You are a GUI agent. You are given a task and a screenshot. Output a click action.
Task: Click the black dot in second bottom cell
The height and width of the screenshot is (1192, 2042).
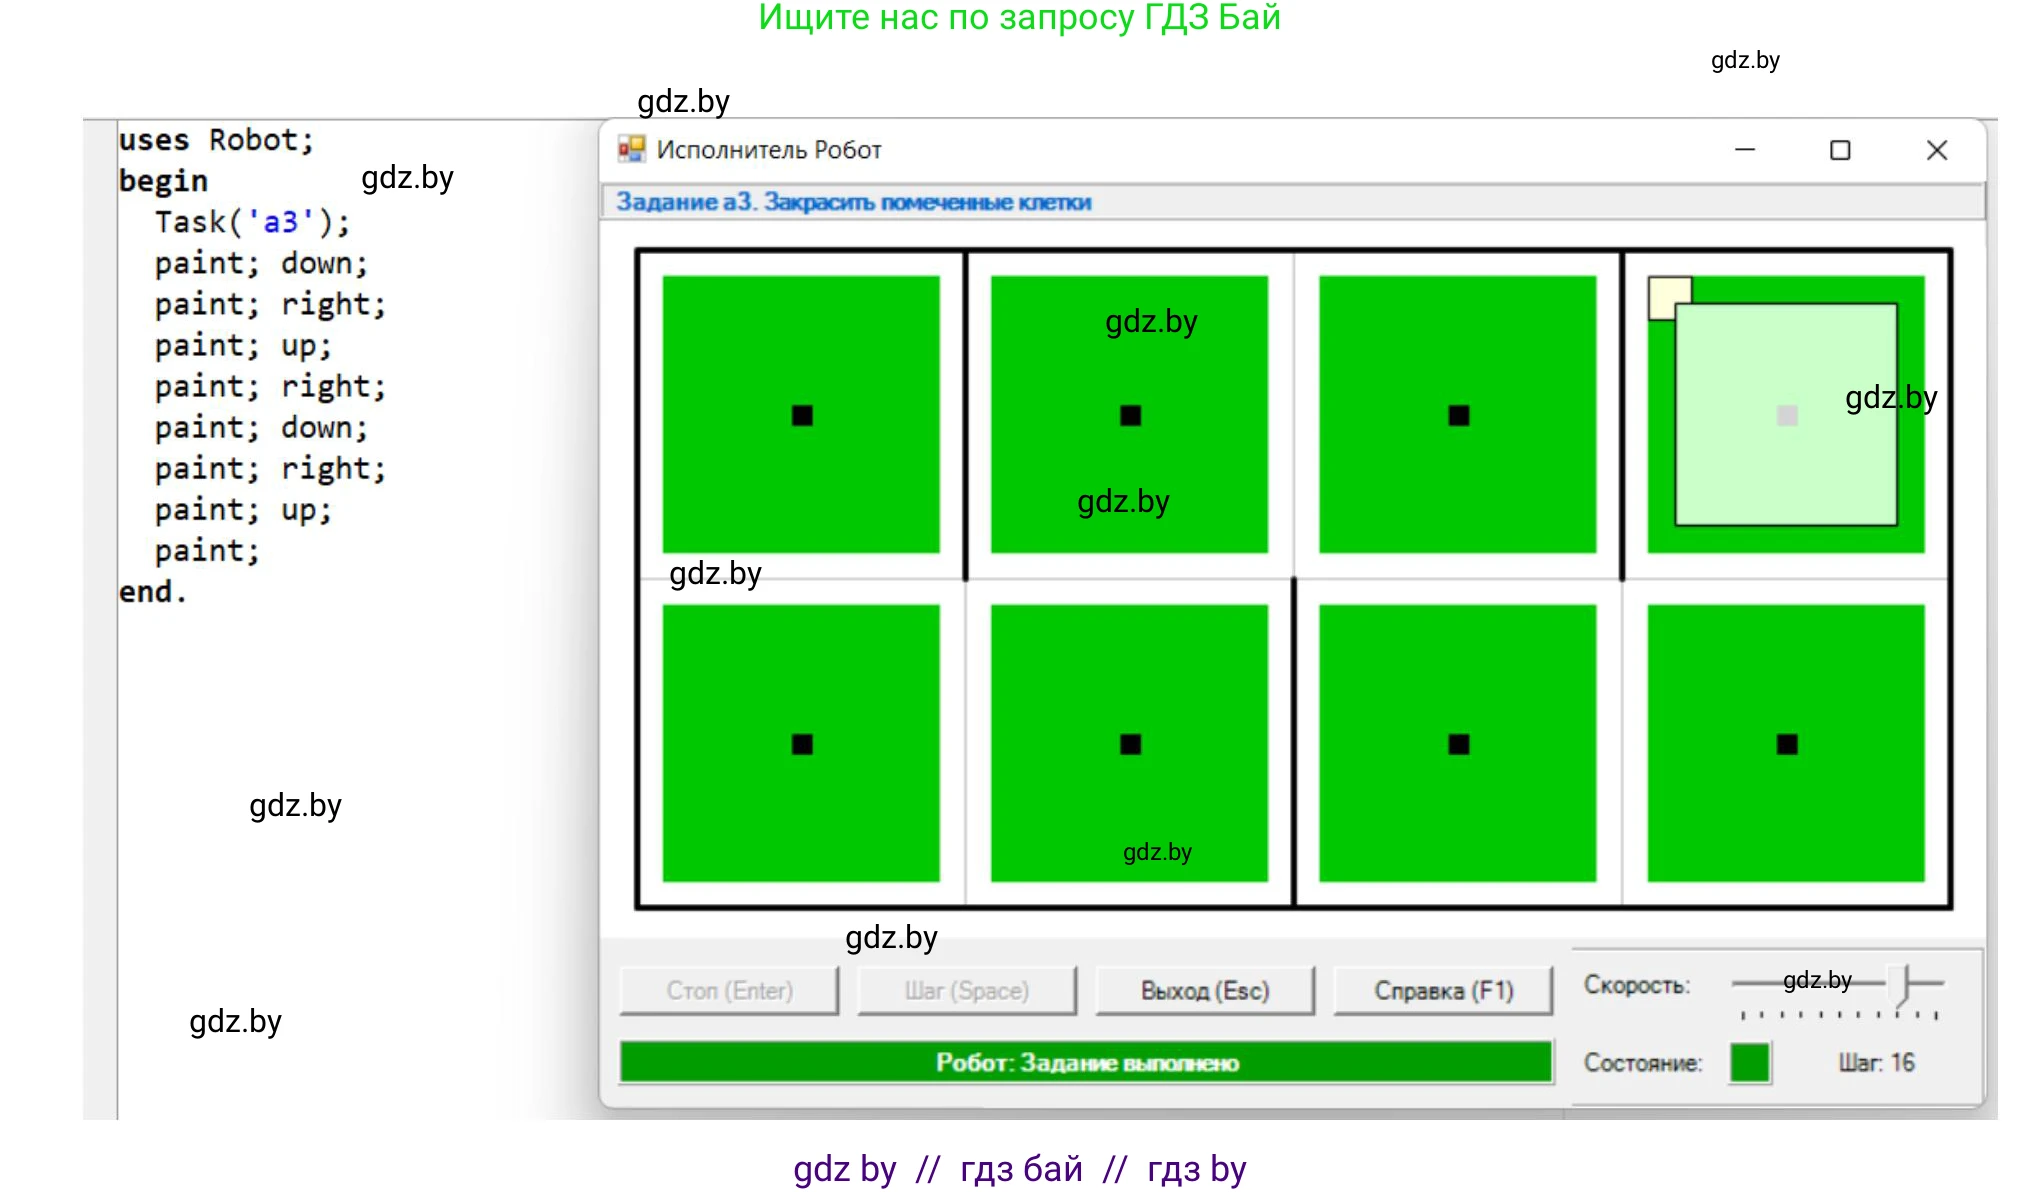point(1130,744)
